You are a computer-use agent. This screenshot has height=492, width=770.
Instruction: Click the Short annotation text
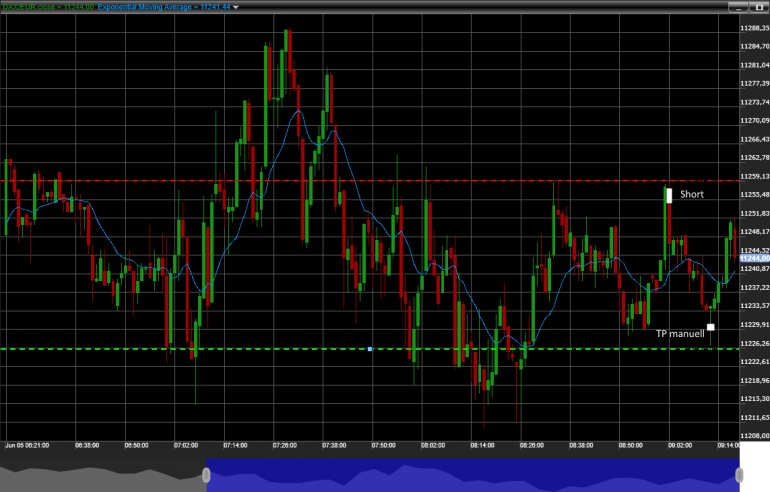[691, 194]
